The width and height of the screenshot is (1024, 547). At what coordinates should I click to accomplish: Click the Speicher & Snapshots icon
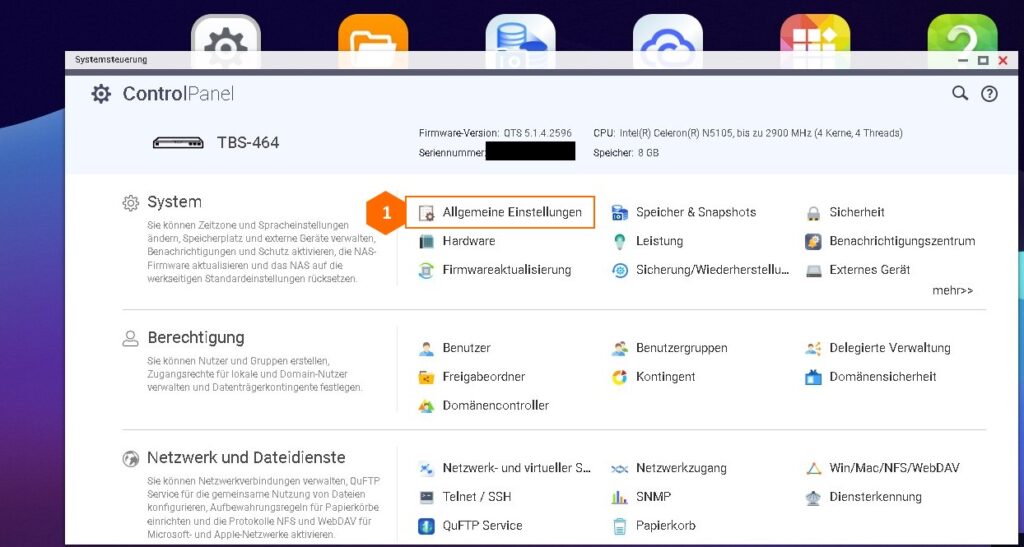pyautogui.click(x=620, y=213)
